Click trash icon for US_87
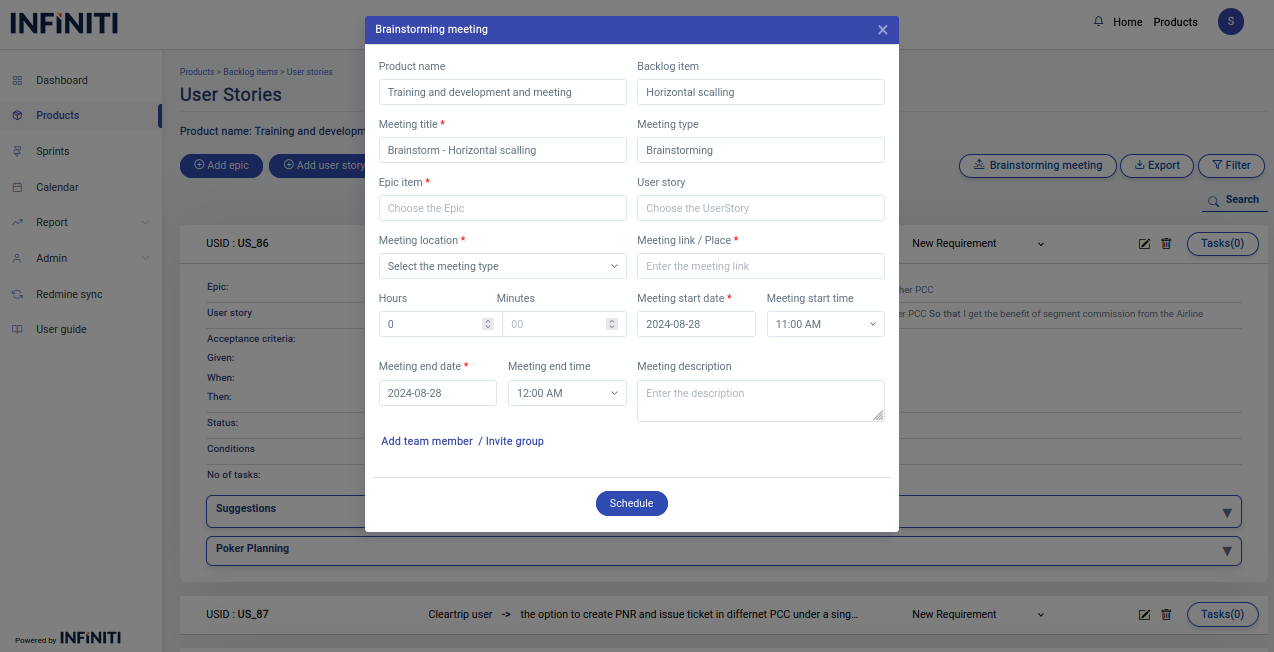 pyautogui.click(x=1166, y=615)
